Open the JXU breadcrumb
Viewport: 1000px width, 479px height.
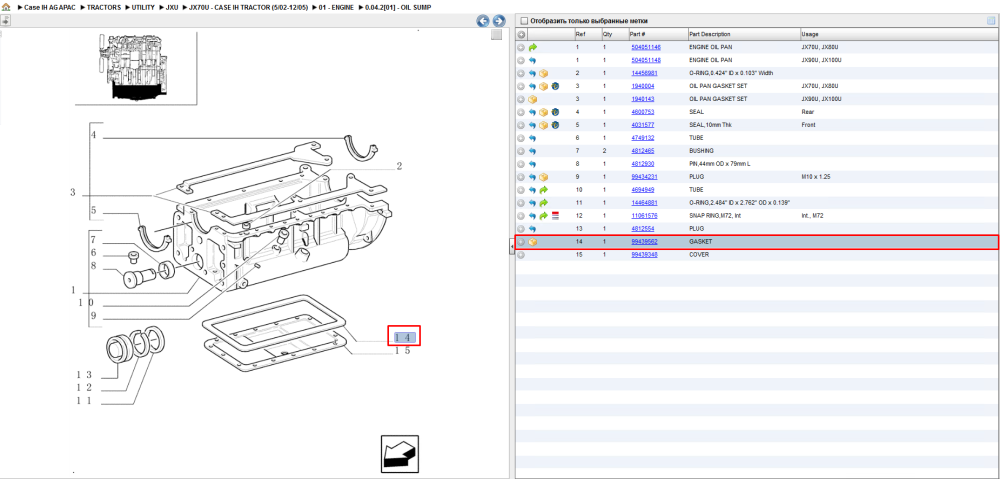(x=172, y=7)
